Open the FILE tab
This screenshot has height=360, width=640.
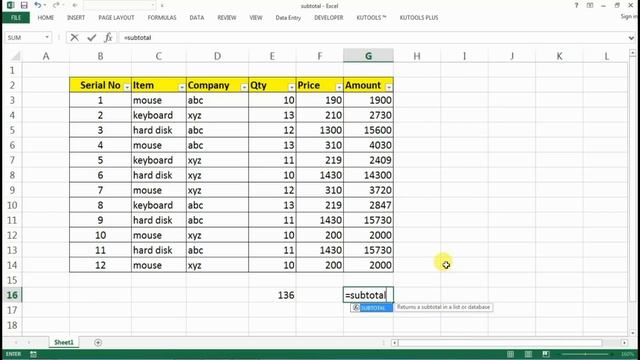click(16, 18)
